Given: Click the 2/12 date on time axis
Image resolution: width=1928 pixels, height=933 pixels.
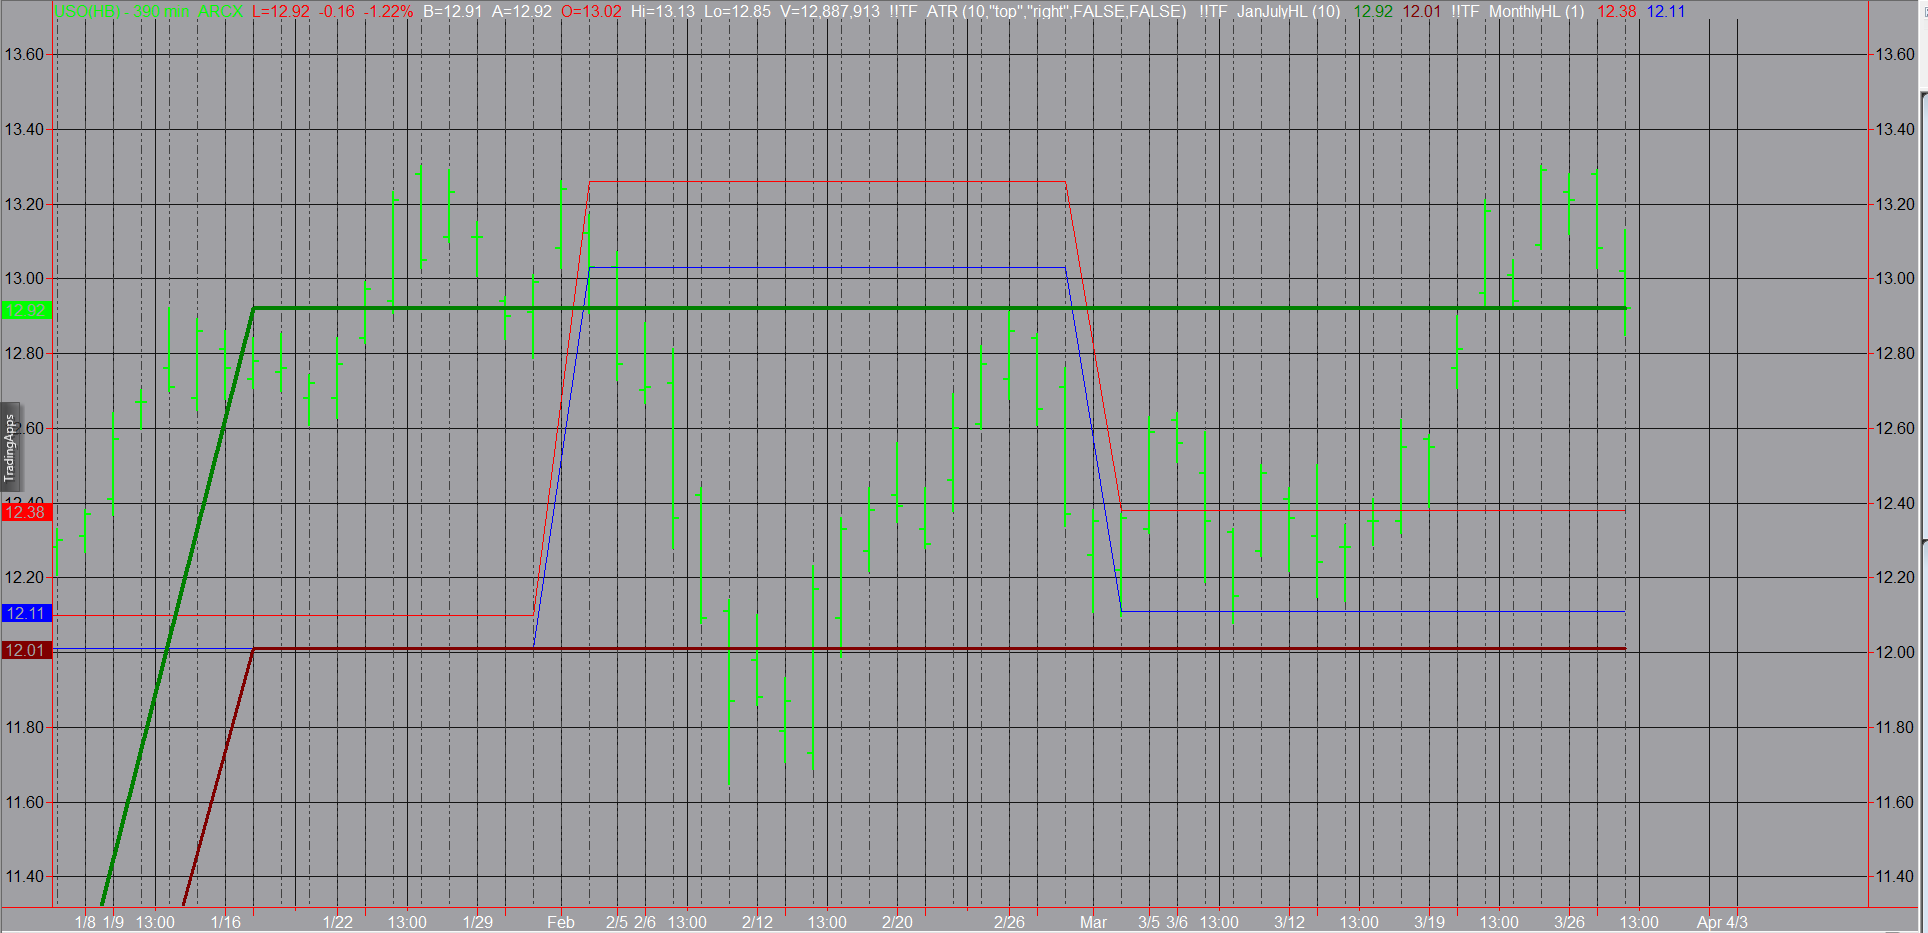Looking at the screenshot, I should (x=757, y=922).
